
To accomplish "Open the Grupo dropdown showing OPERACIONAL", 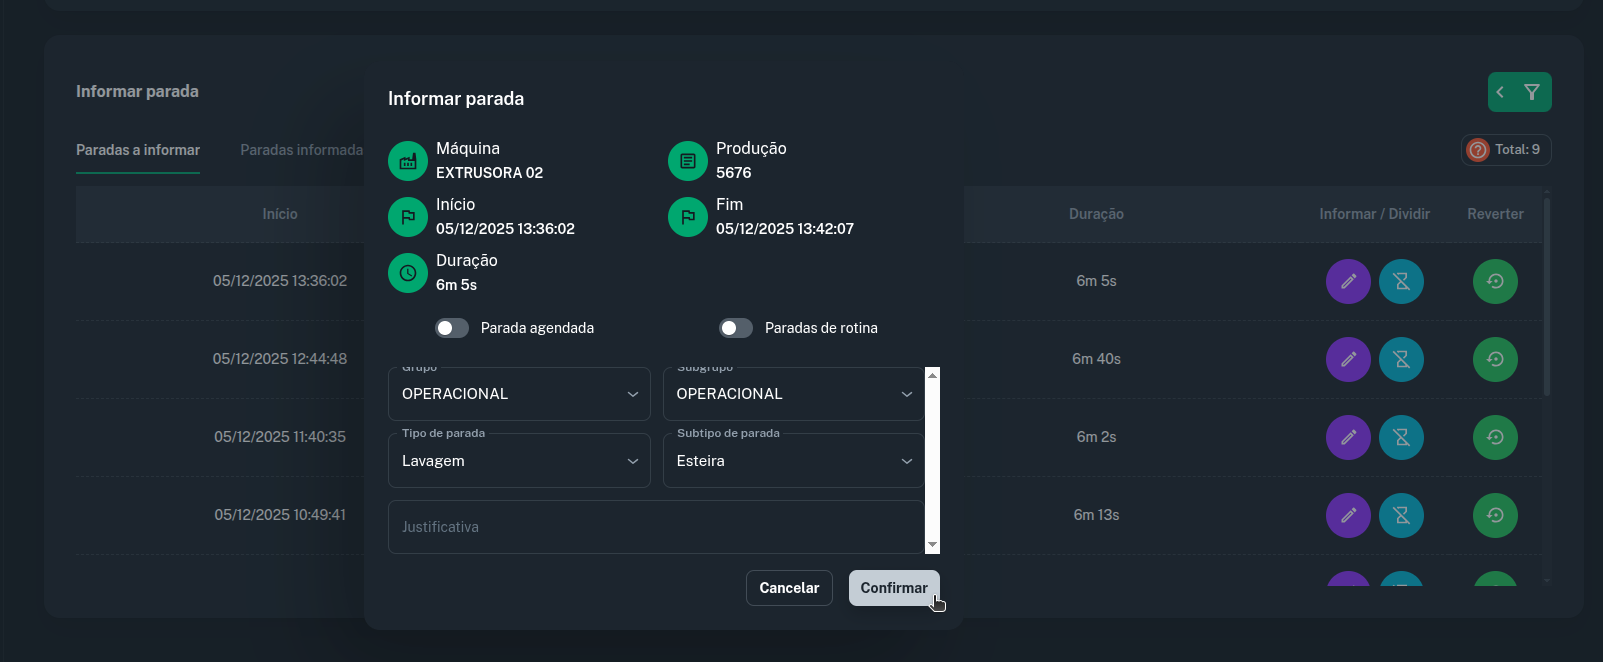I will point(519,394).
